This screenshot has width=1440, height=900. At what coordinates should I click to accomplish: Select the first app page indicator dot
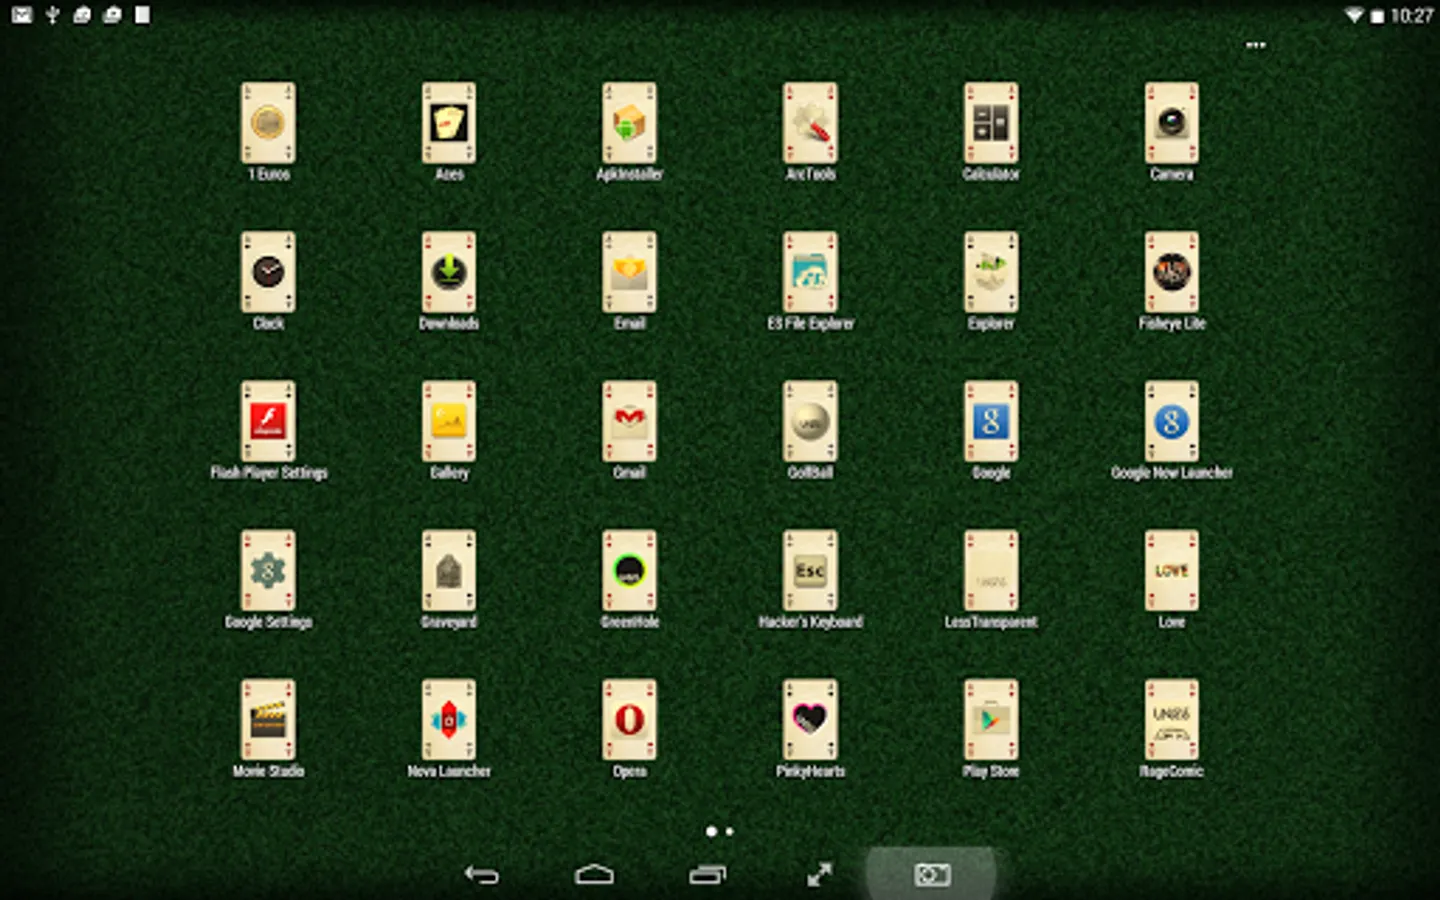[711, 831]
